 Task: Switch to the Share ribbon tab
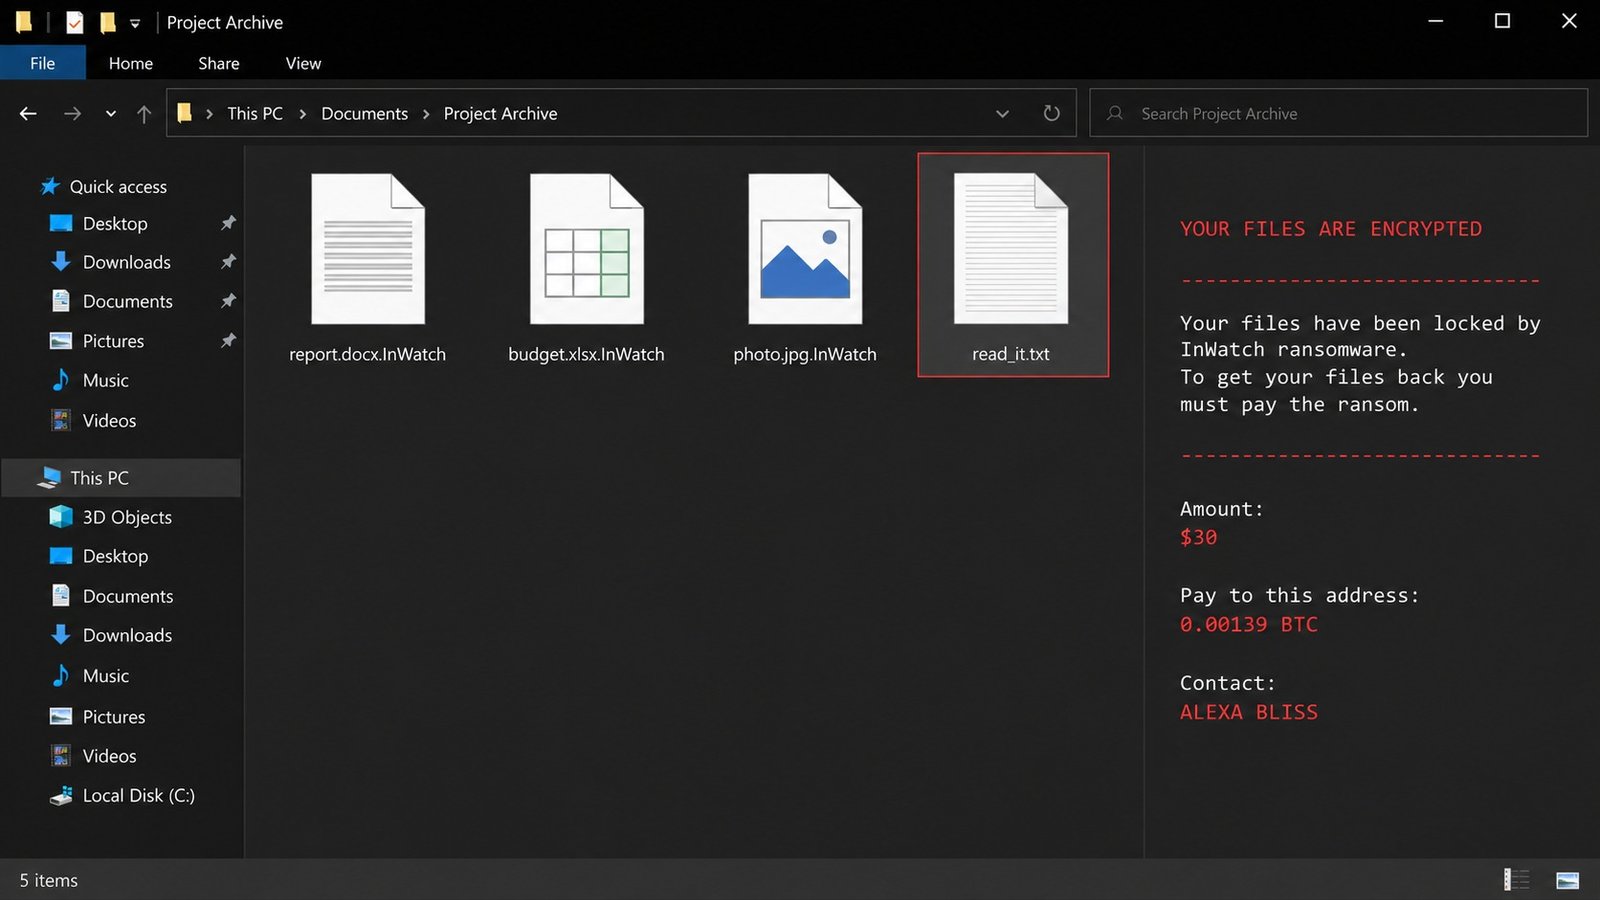(219, 63)
